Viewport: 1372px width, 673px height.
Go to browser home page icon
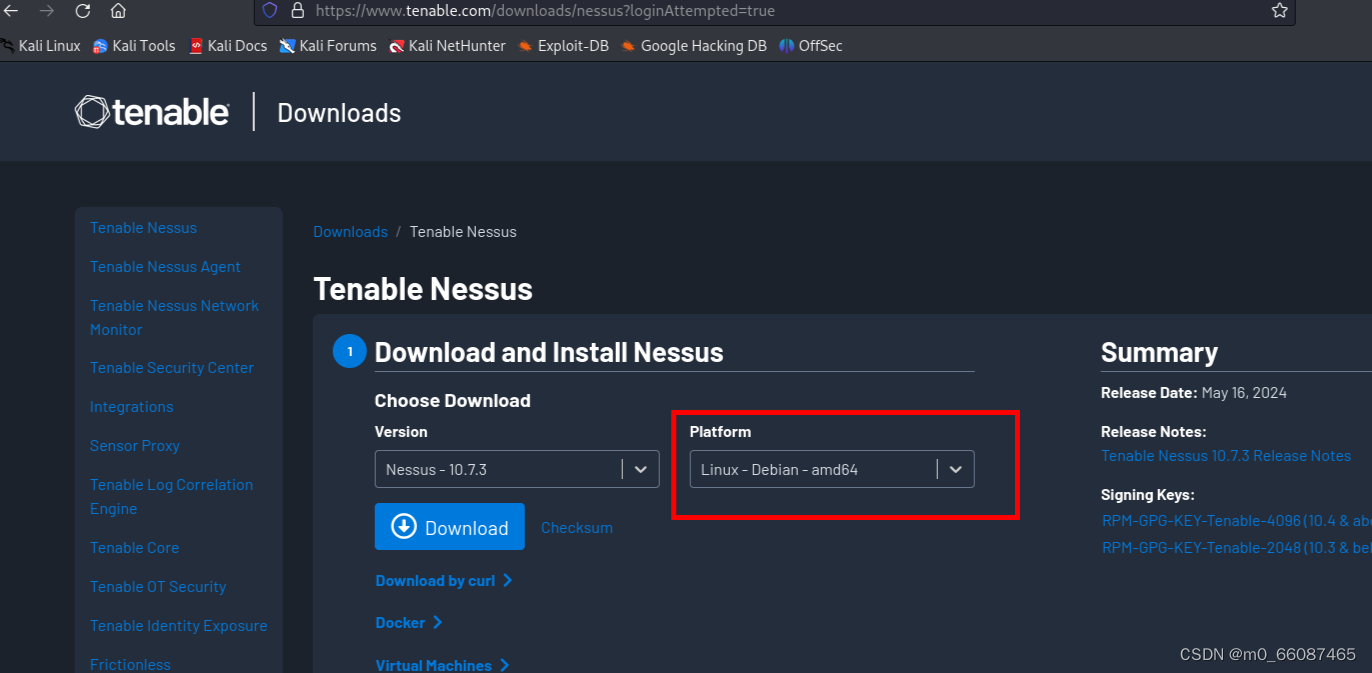[x=118, y=11]
